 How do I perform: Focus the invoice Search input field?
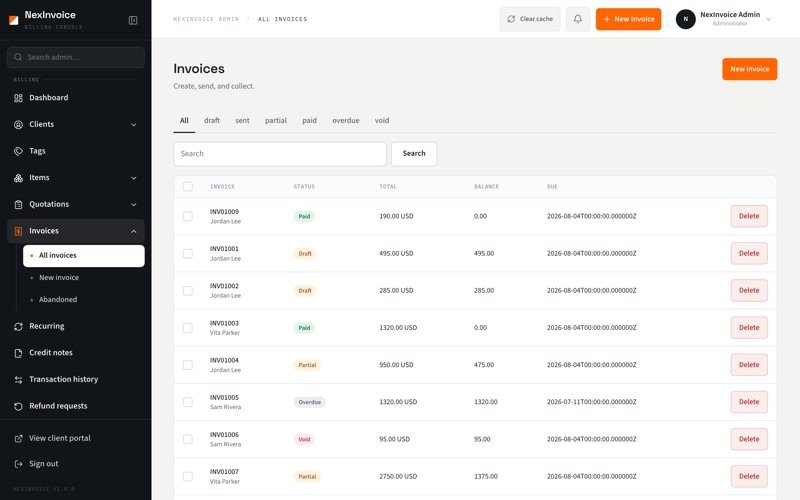(x=280, y=154)
